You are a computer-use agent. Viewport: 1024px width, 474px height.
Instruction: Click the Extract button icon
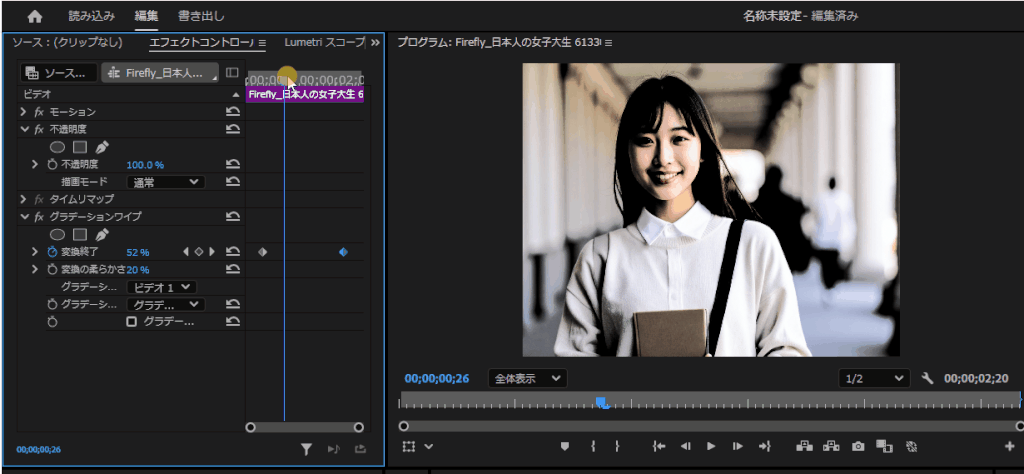pyautogui.click(x=831, y=447)
